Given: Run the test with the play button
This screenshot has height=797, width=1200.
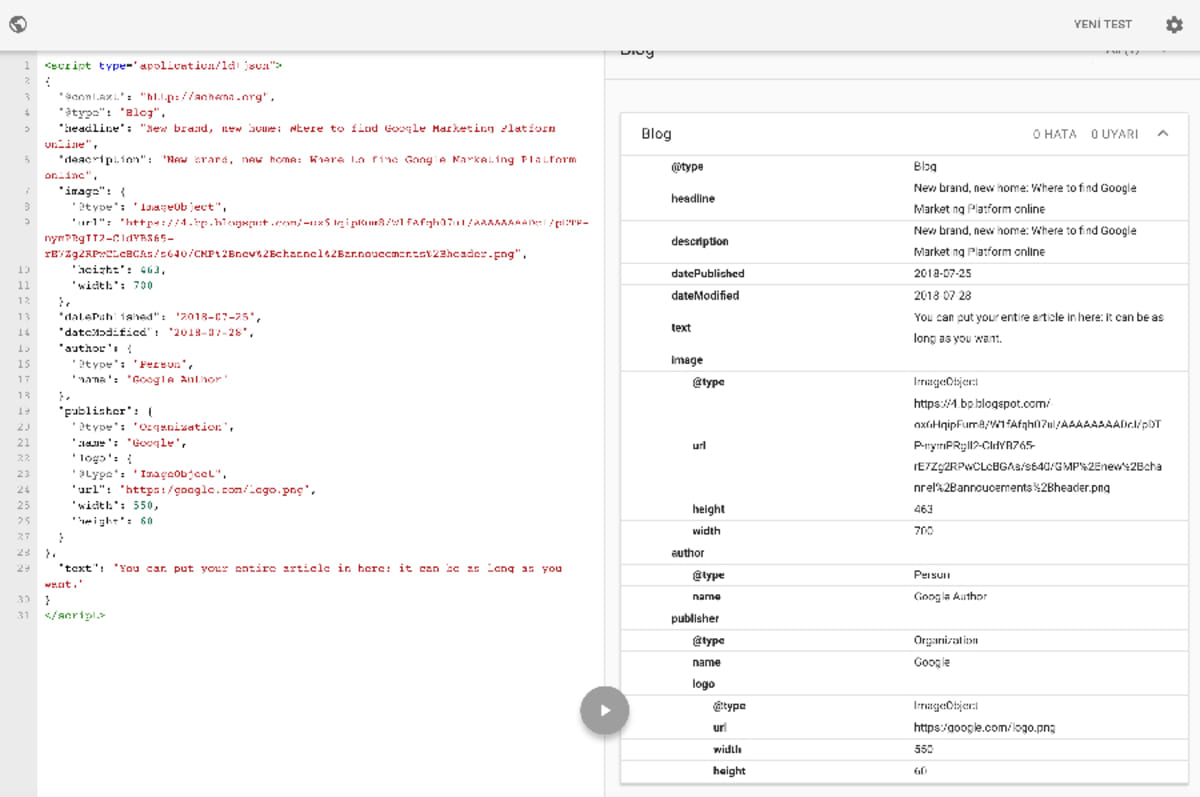Looking at the screenshot, I should [x=605, y=710].
